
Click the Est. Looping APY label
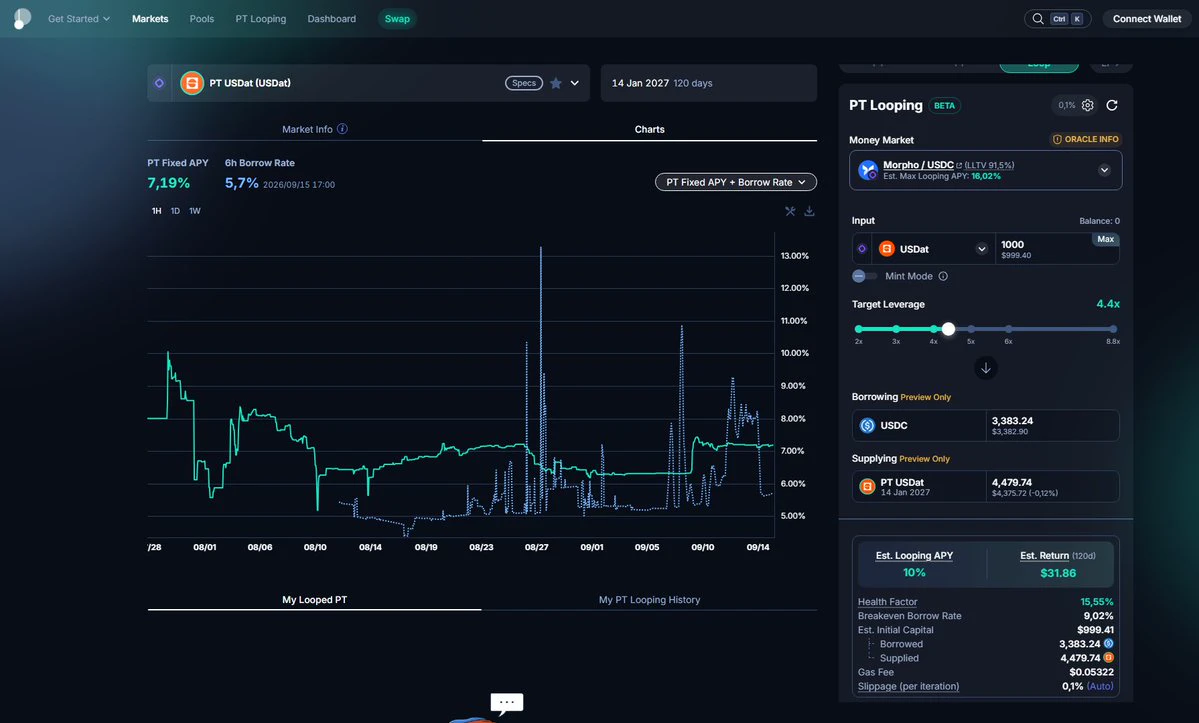pos(914,556)
